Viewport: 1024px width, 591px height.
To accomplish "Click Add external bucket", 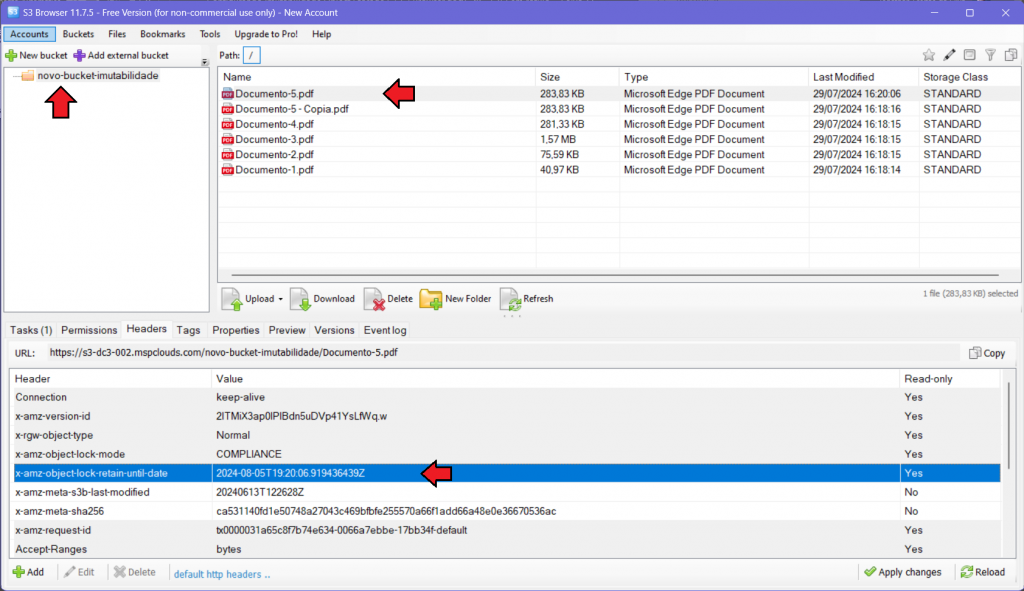I will pyautogui.click(x=121, y=56).
